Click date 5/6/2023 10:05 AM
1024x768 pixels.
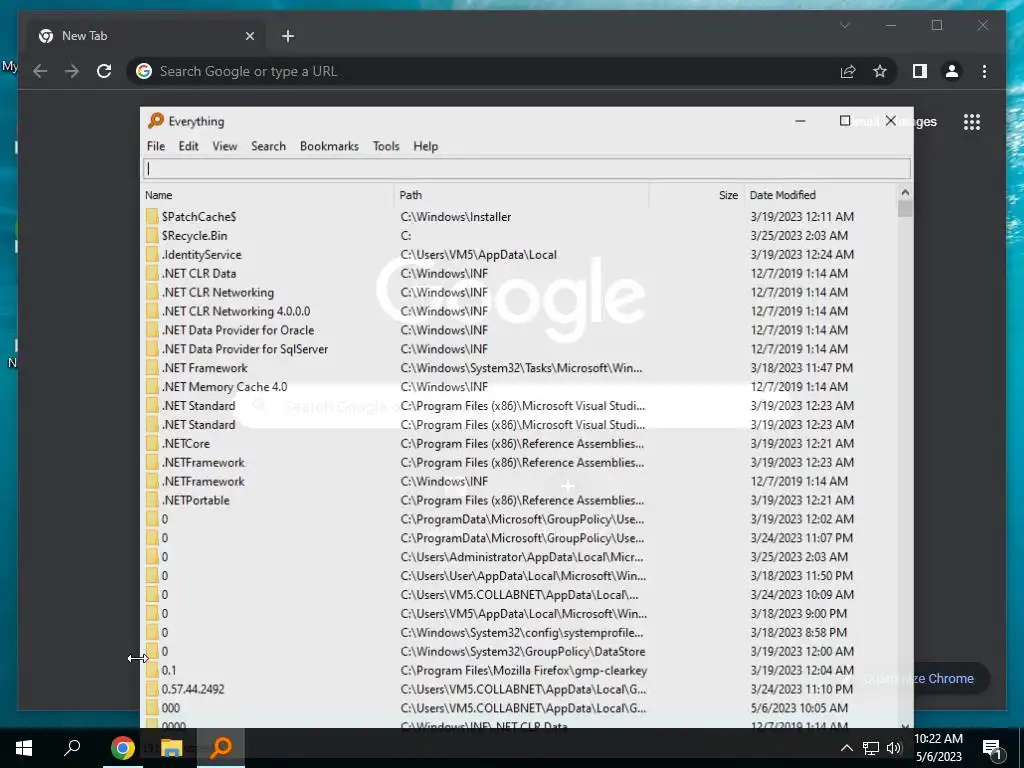pos(799,708)
